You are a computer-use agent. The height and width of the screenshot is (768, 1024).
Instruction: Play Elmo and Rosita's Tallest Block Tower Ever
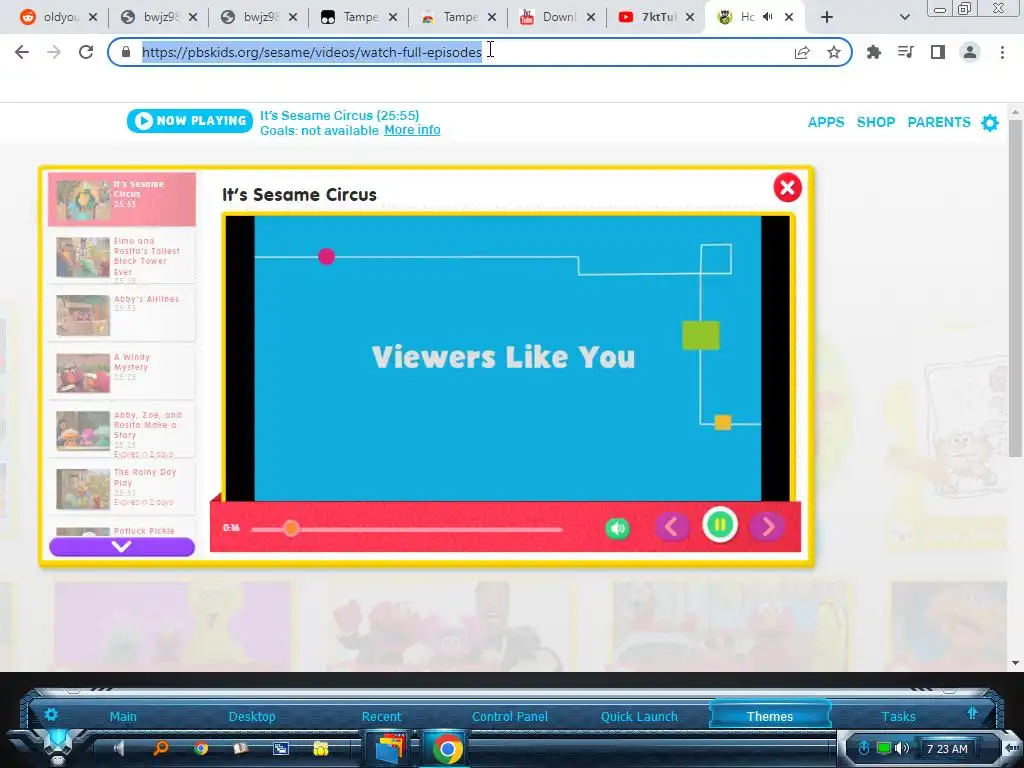pos(122,257)
